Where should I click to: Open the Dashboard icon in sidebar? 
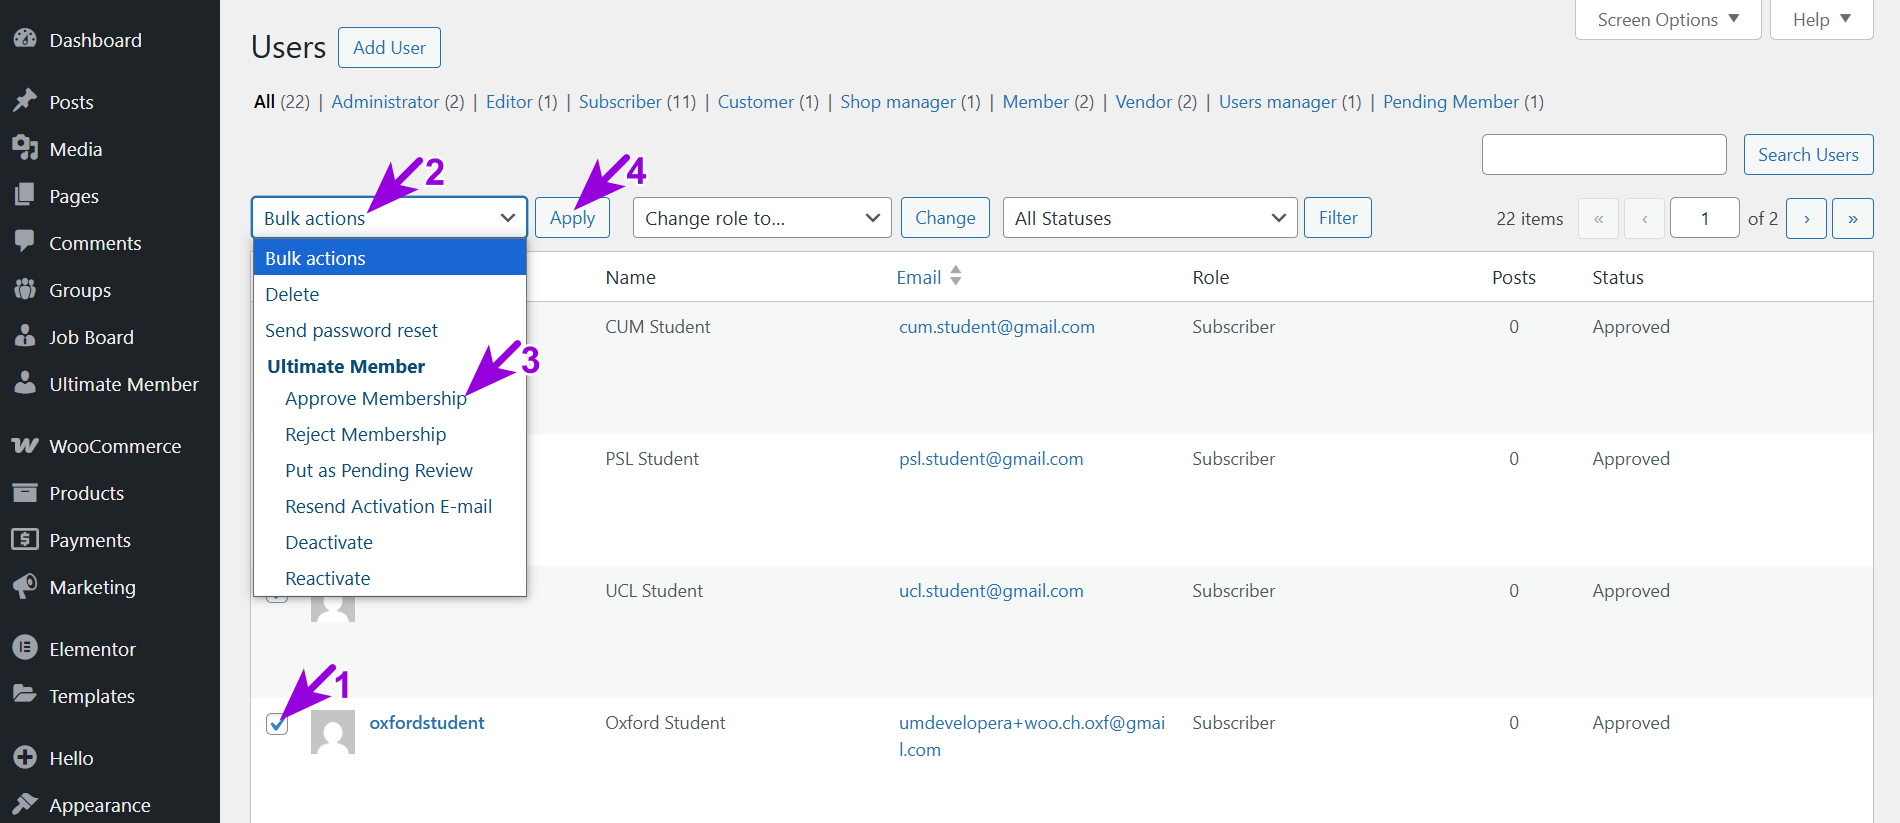pos(25,39)
